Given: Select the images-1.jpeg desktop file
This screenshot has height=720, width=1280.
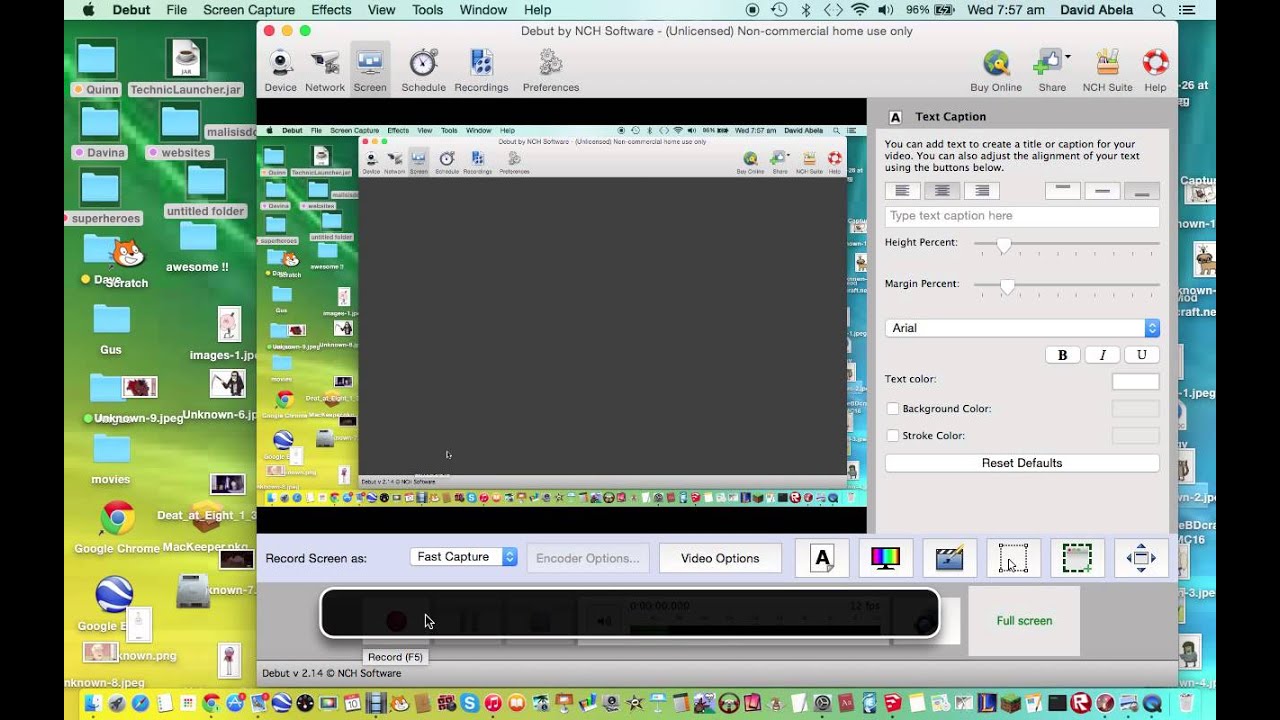Looking at the screenshot, I should (x=229, y=334).
